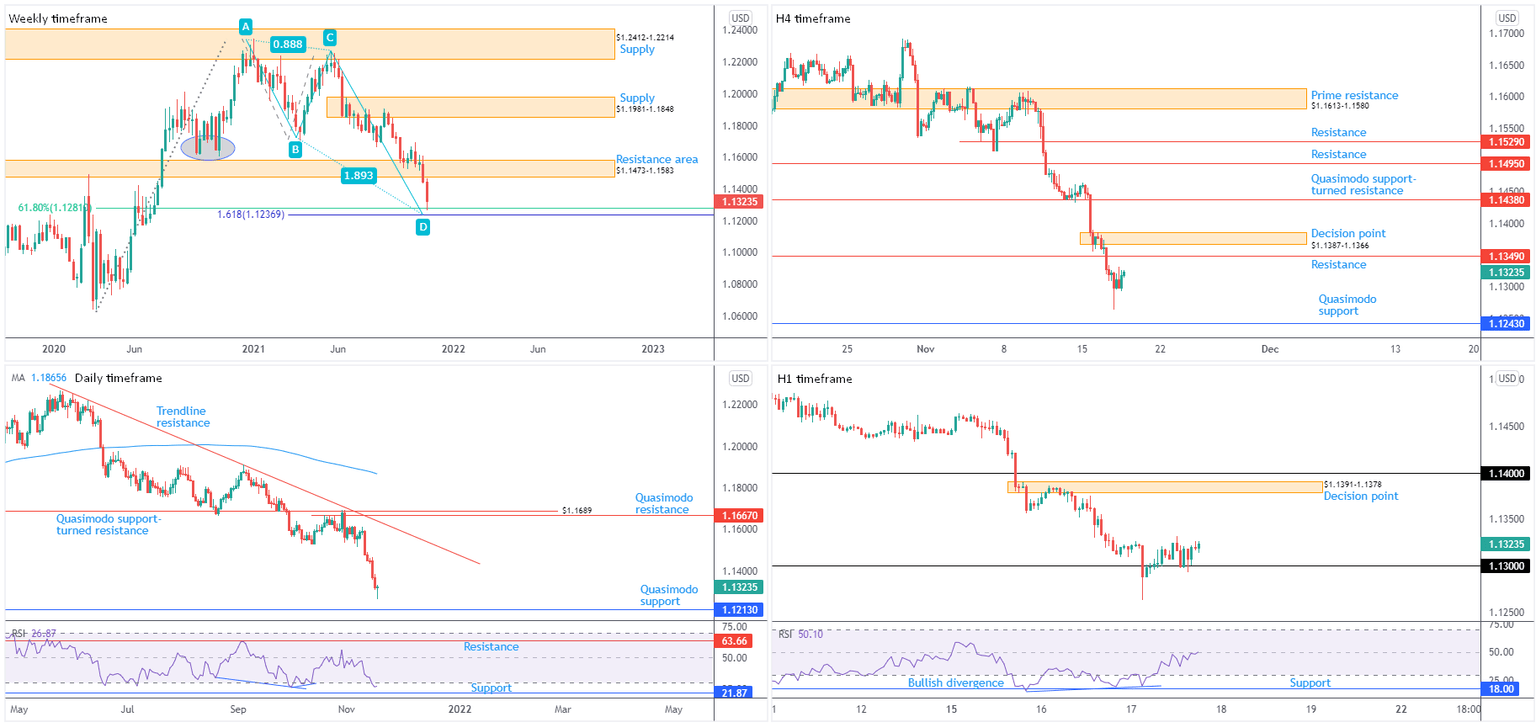Select the "Weekly timeframe" chart title
The image size is (1536, 727).
pyautogui.click(x=58, y=18)
